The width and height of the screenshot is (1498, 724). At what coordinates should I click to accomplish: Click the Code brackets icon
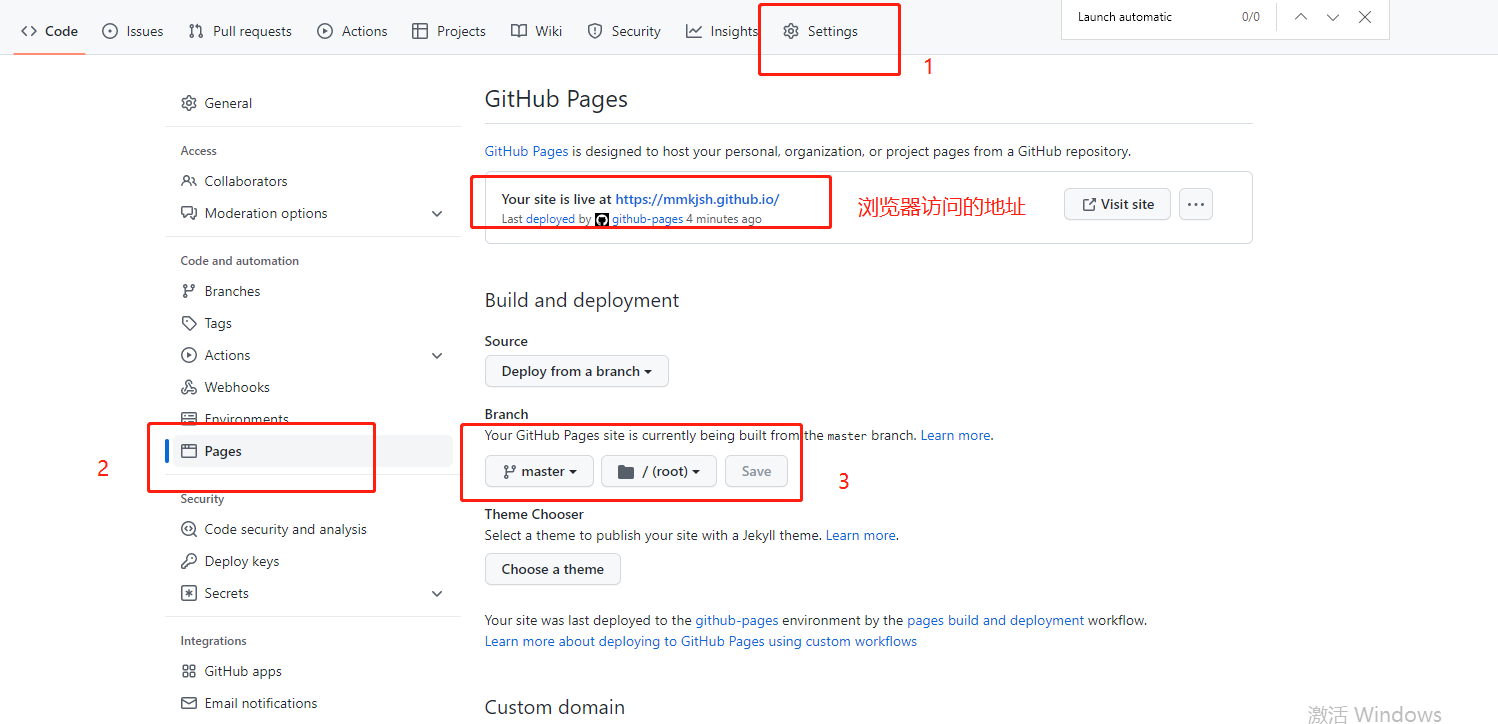pyautogui.click(x=30, y=31)
